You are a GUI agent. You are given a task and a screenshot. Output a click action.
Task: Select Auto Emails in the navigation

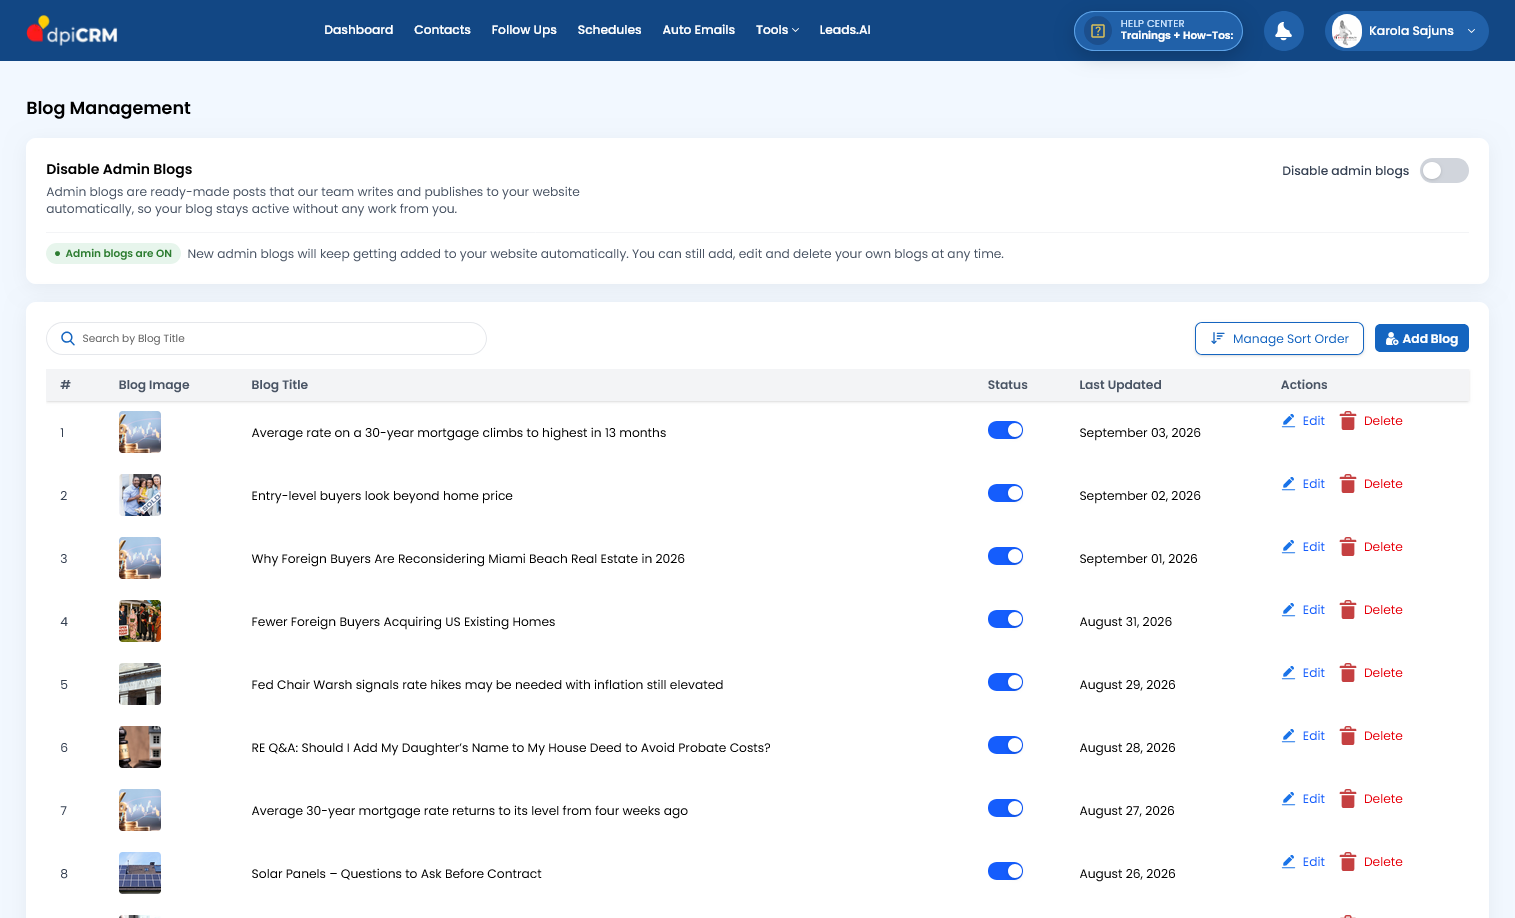[x=698, y=30]
